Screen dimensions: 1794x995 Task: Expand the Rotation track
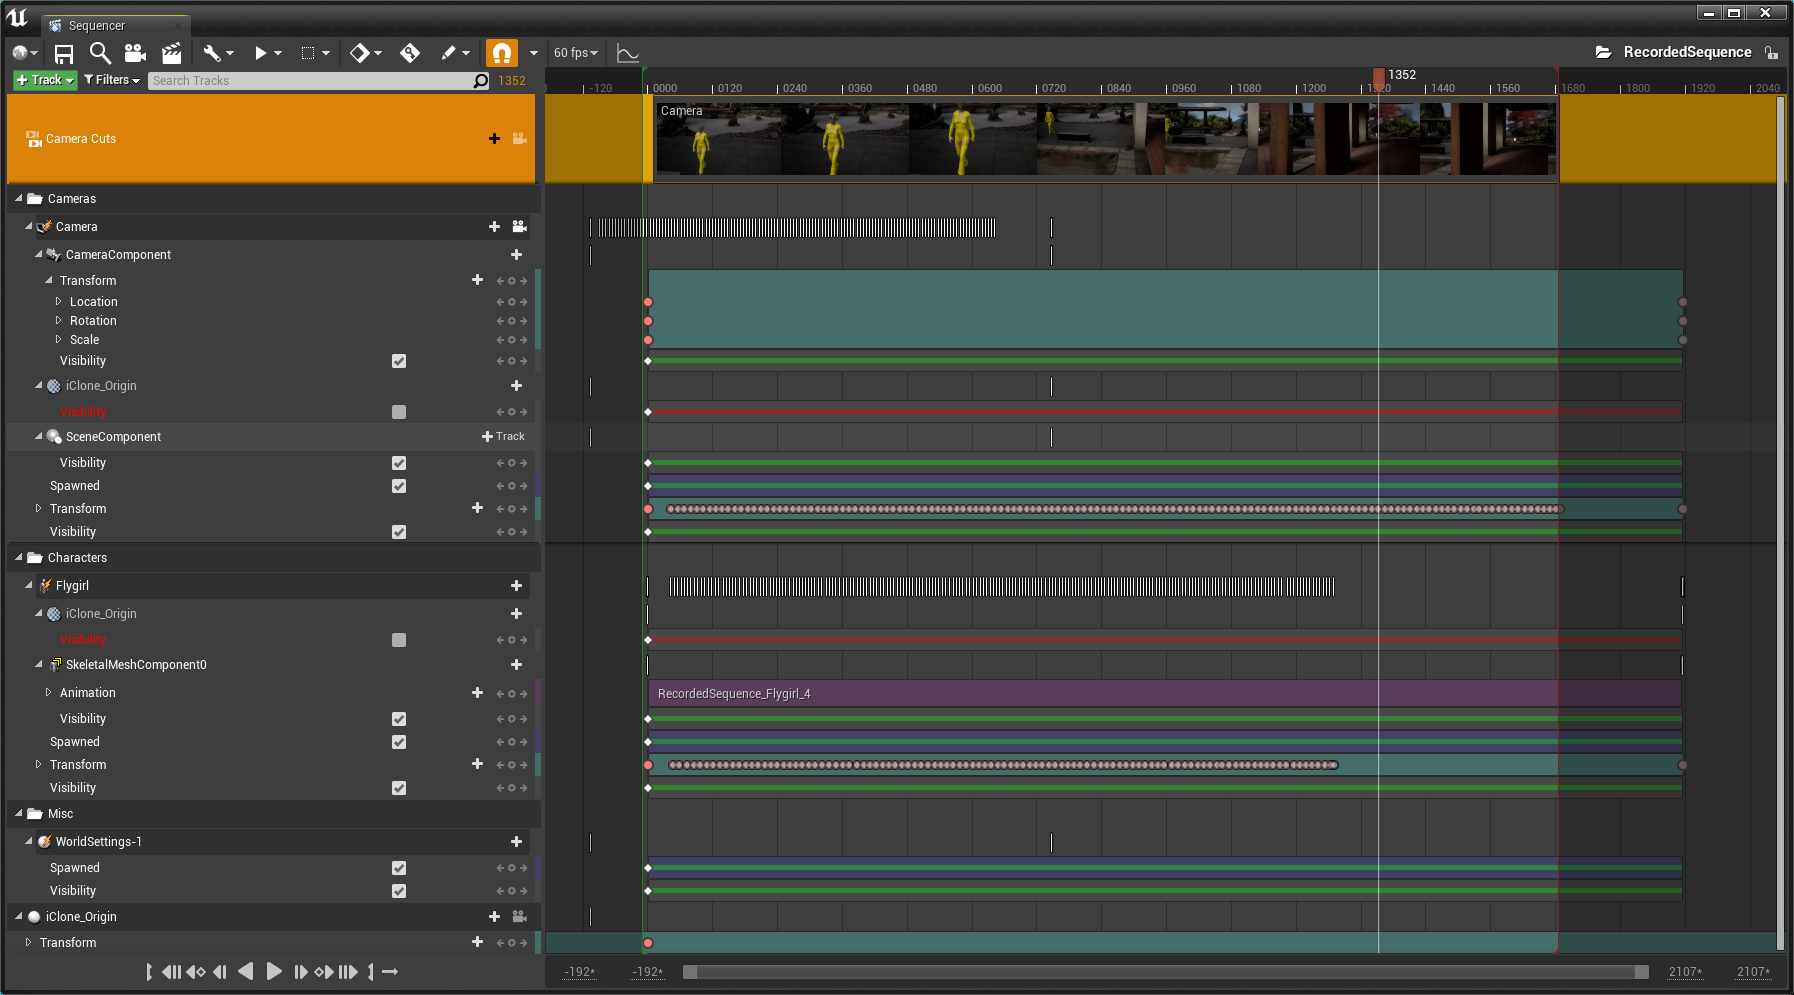click(59, 320)
